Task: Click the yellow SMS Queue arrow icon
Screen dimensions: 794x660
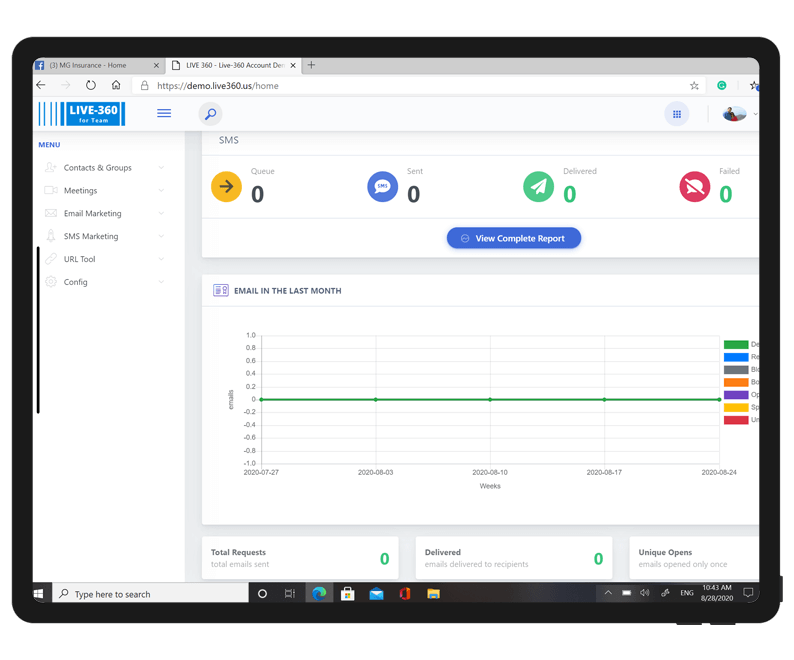Action: [227, 187]
